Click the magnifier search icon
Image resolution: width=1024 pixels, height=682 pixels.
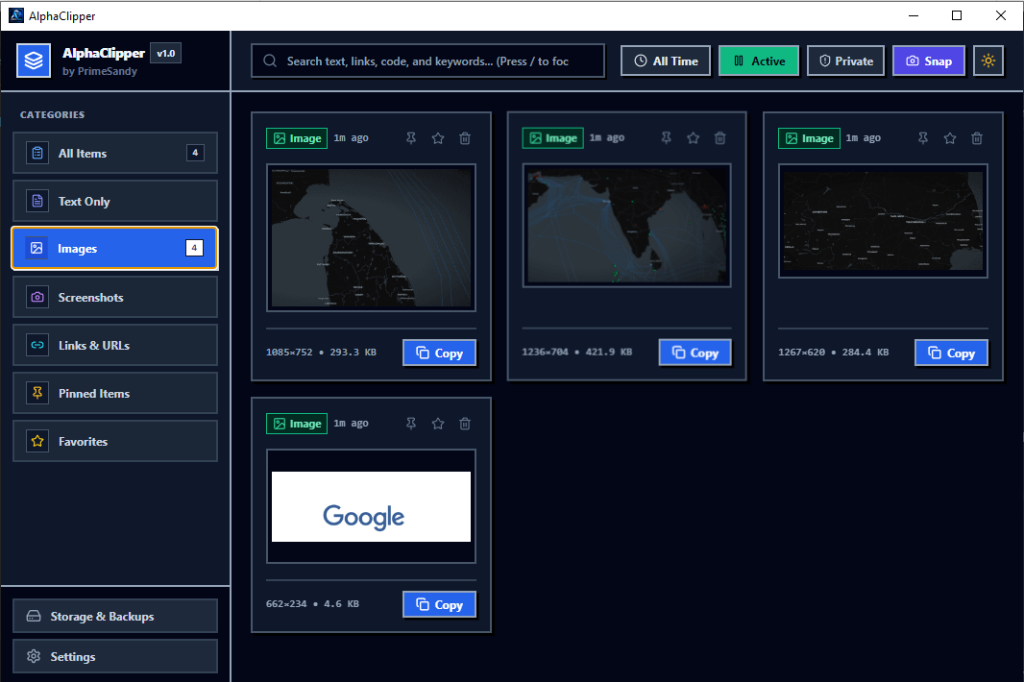(270, 61)
